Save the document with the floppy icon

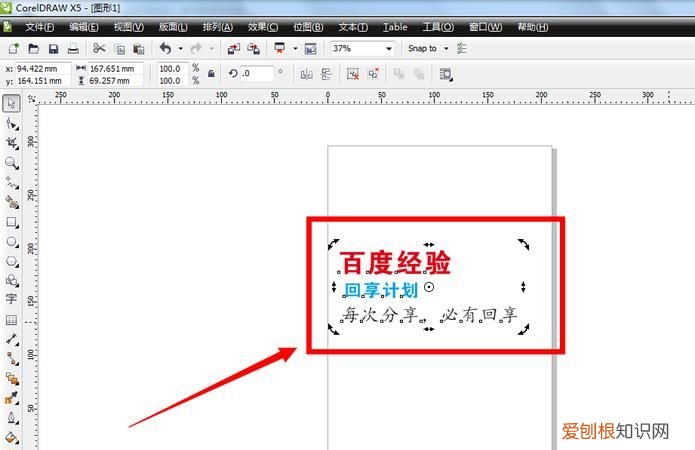(53, 48)
